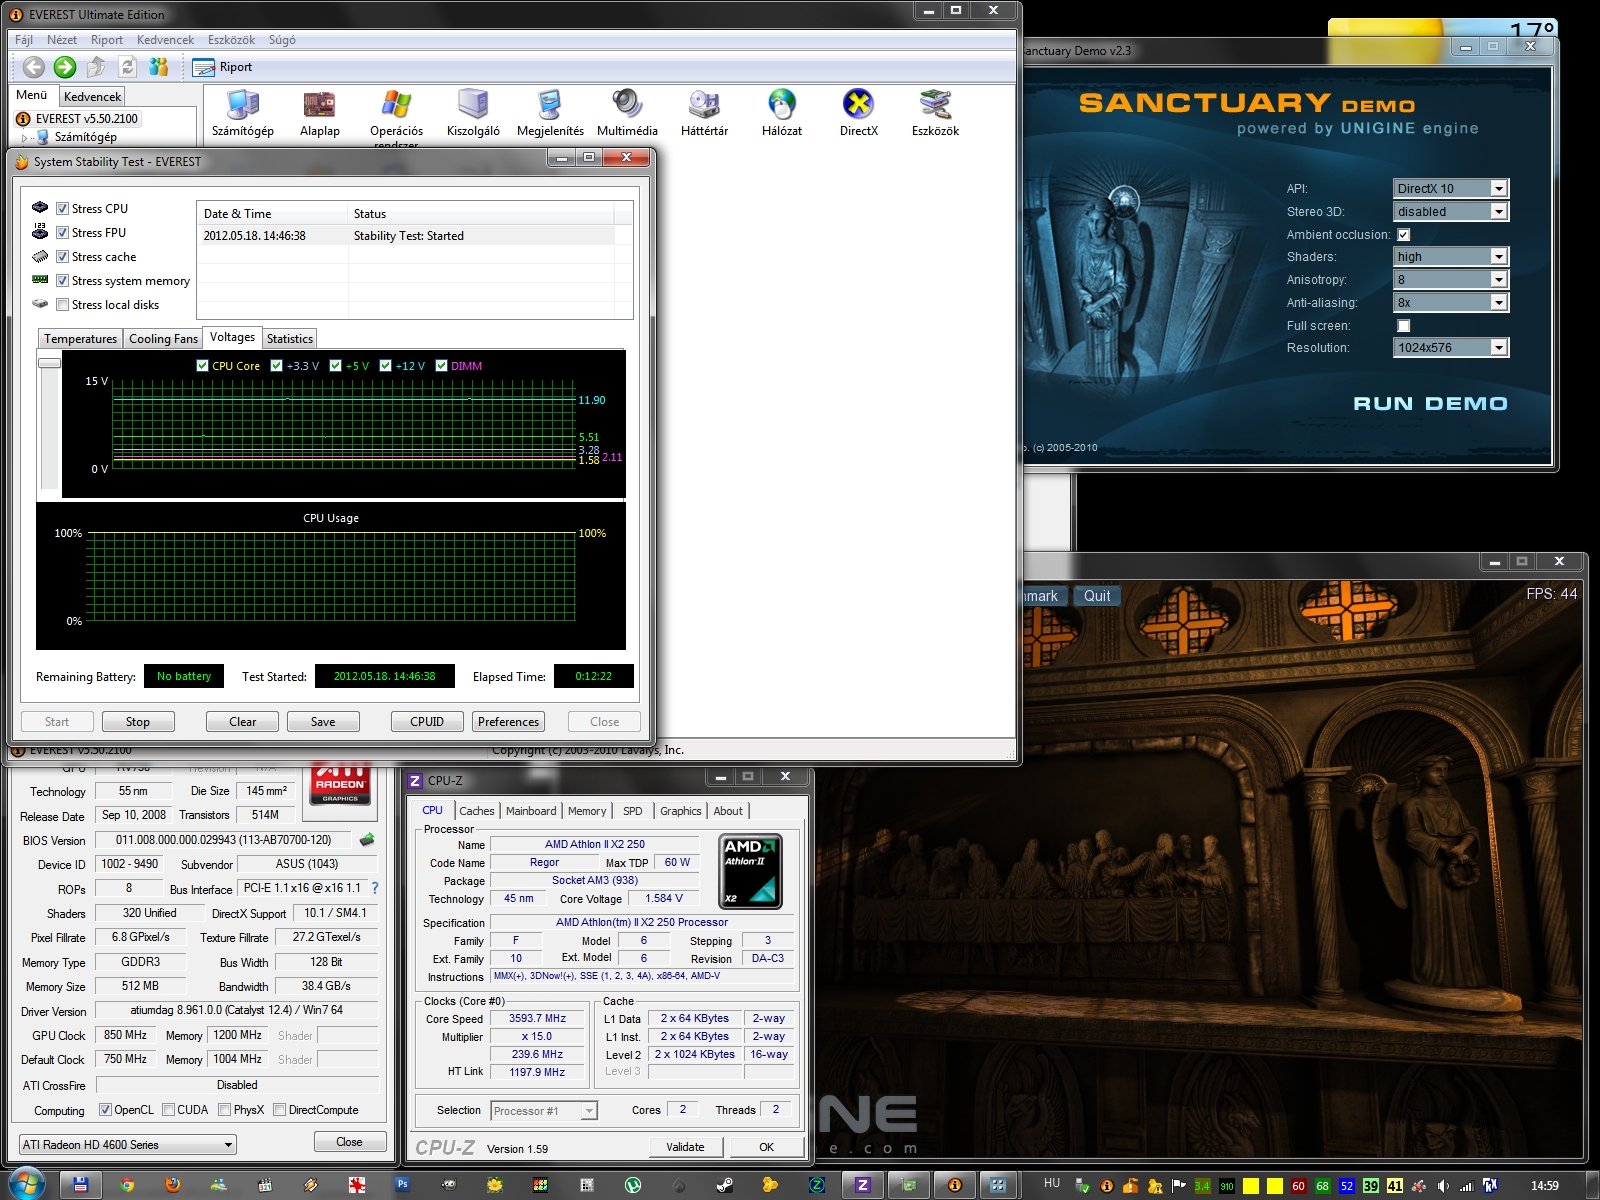Click the Stop button in stability test
The height and width of the screenshot is (1200, 1600).
tap(138, 721)
